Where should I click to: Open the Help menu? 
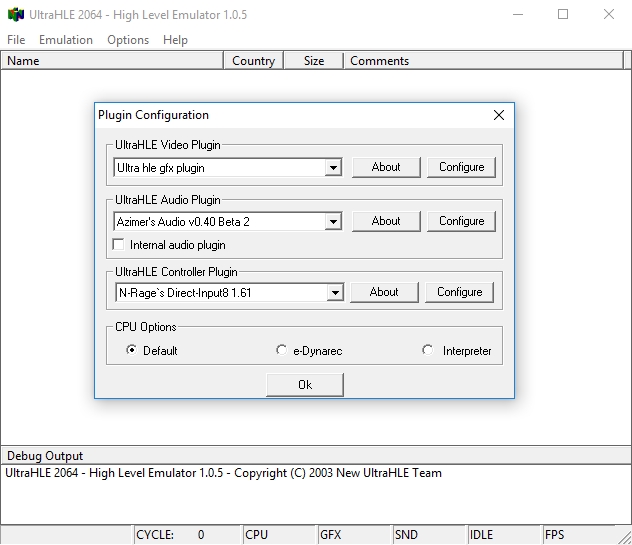coord(175,40)
